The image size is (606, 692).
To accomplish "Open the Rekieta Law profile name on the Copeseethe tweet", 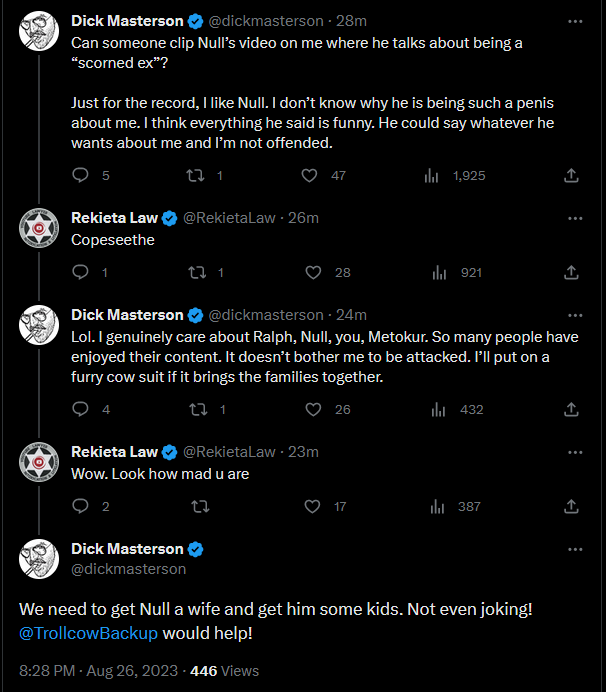I will pyautogui.click(x=116, y=217).
